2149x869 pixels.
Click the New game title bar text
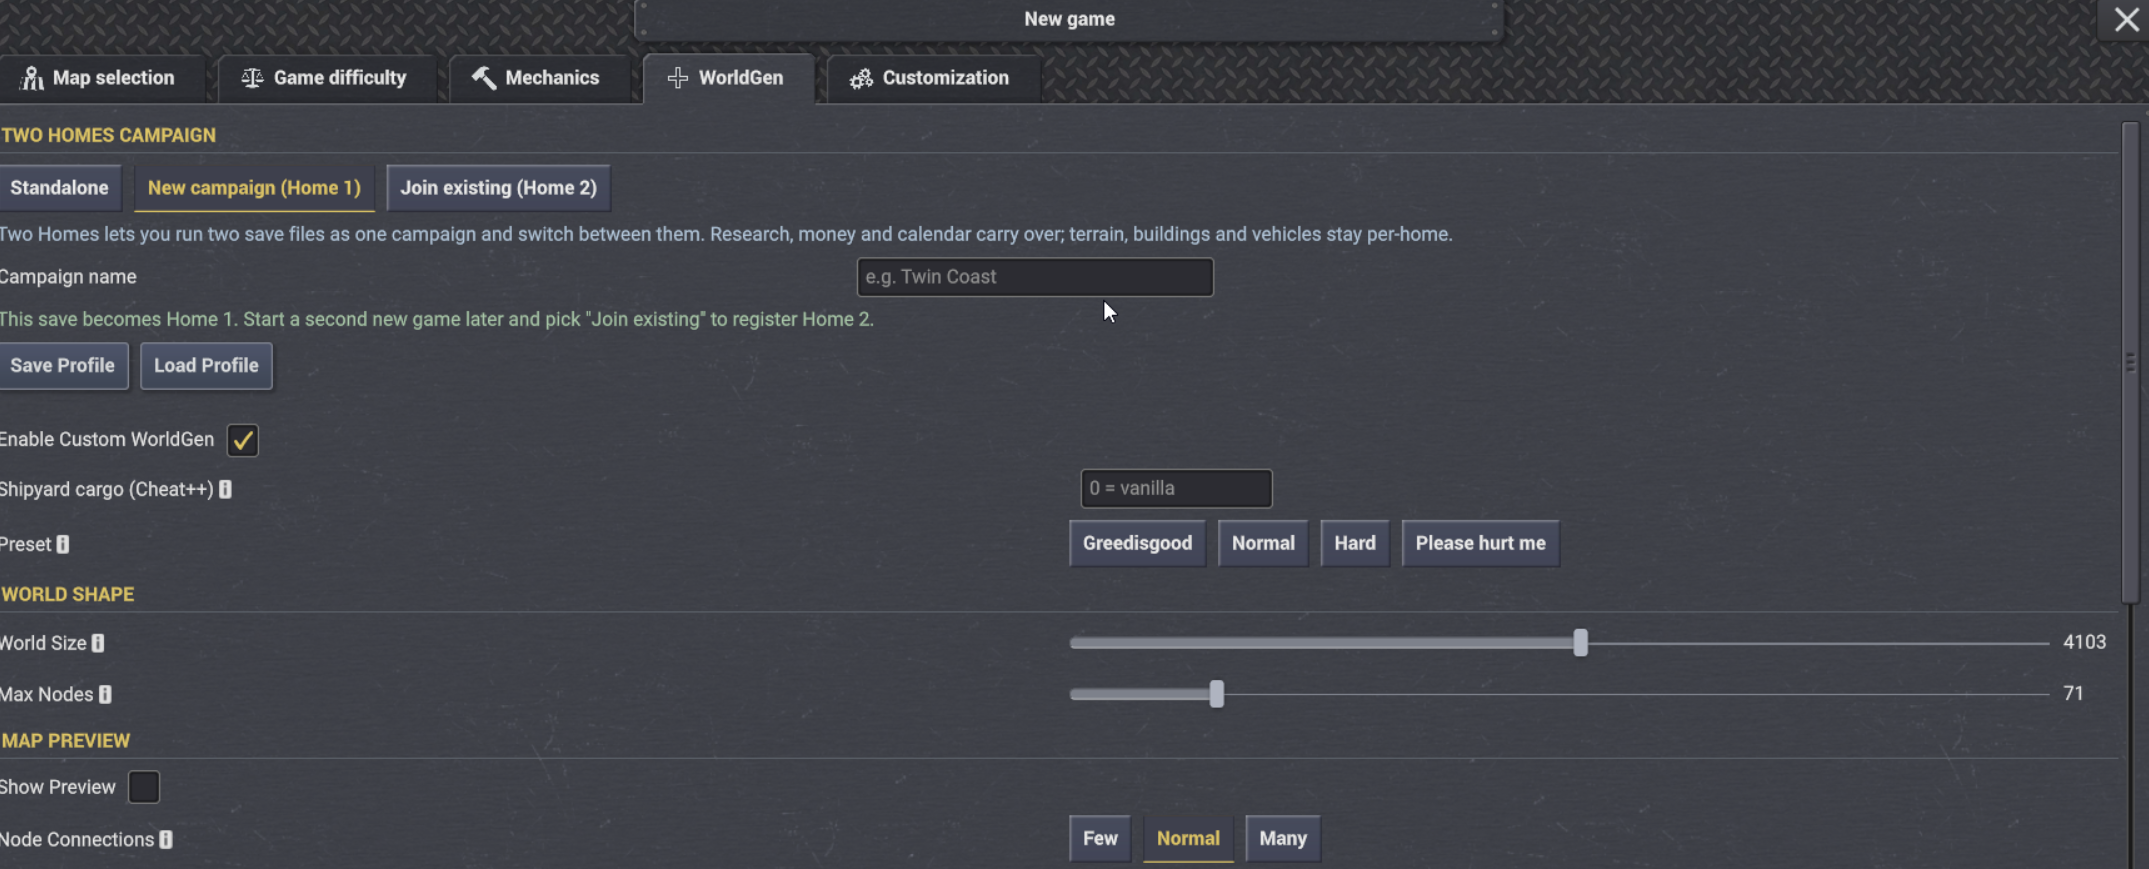(x=1069, y=19)
